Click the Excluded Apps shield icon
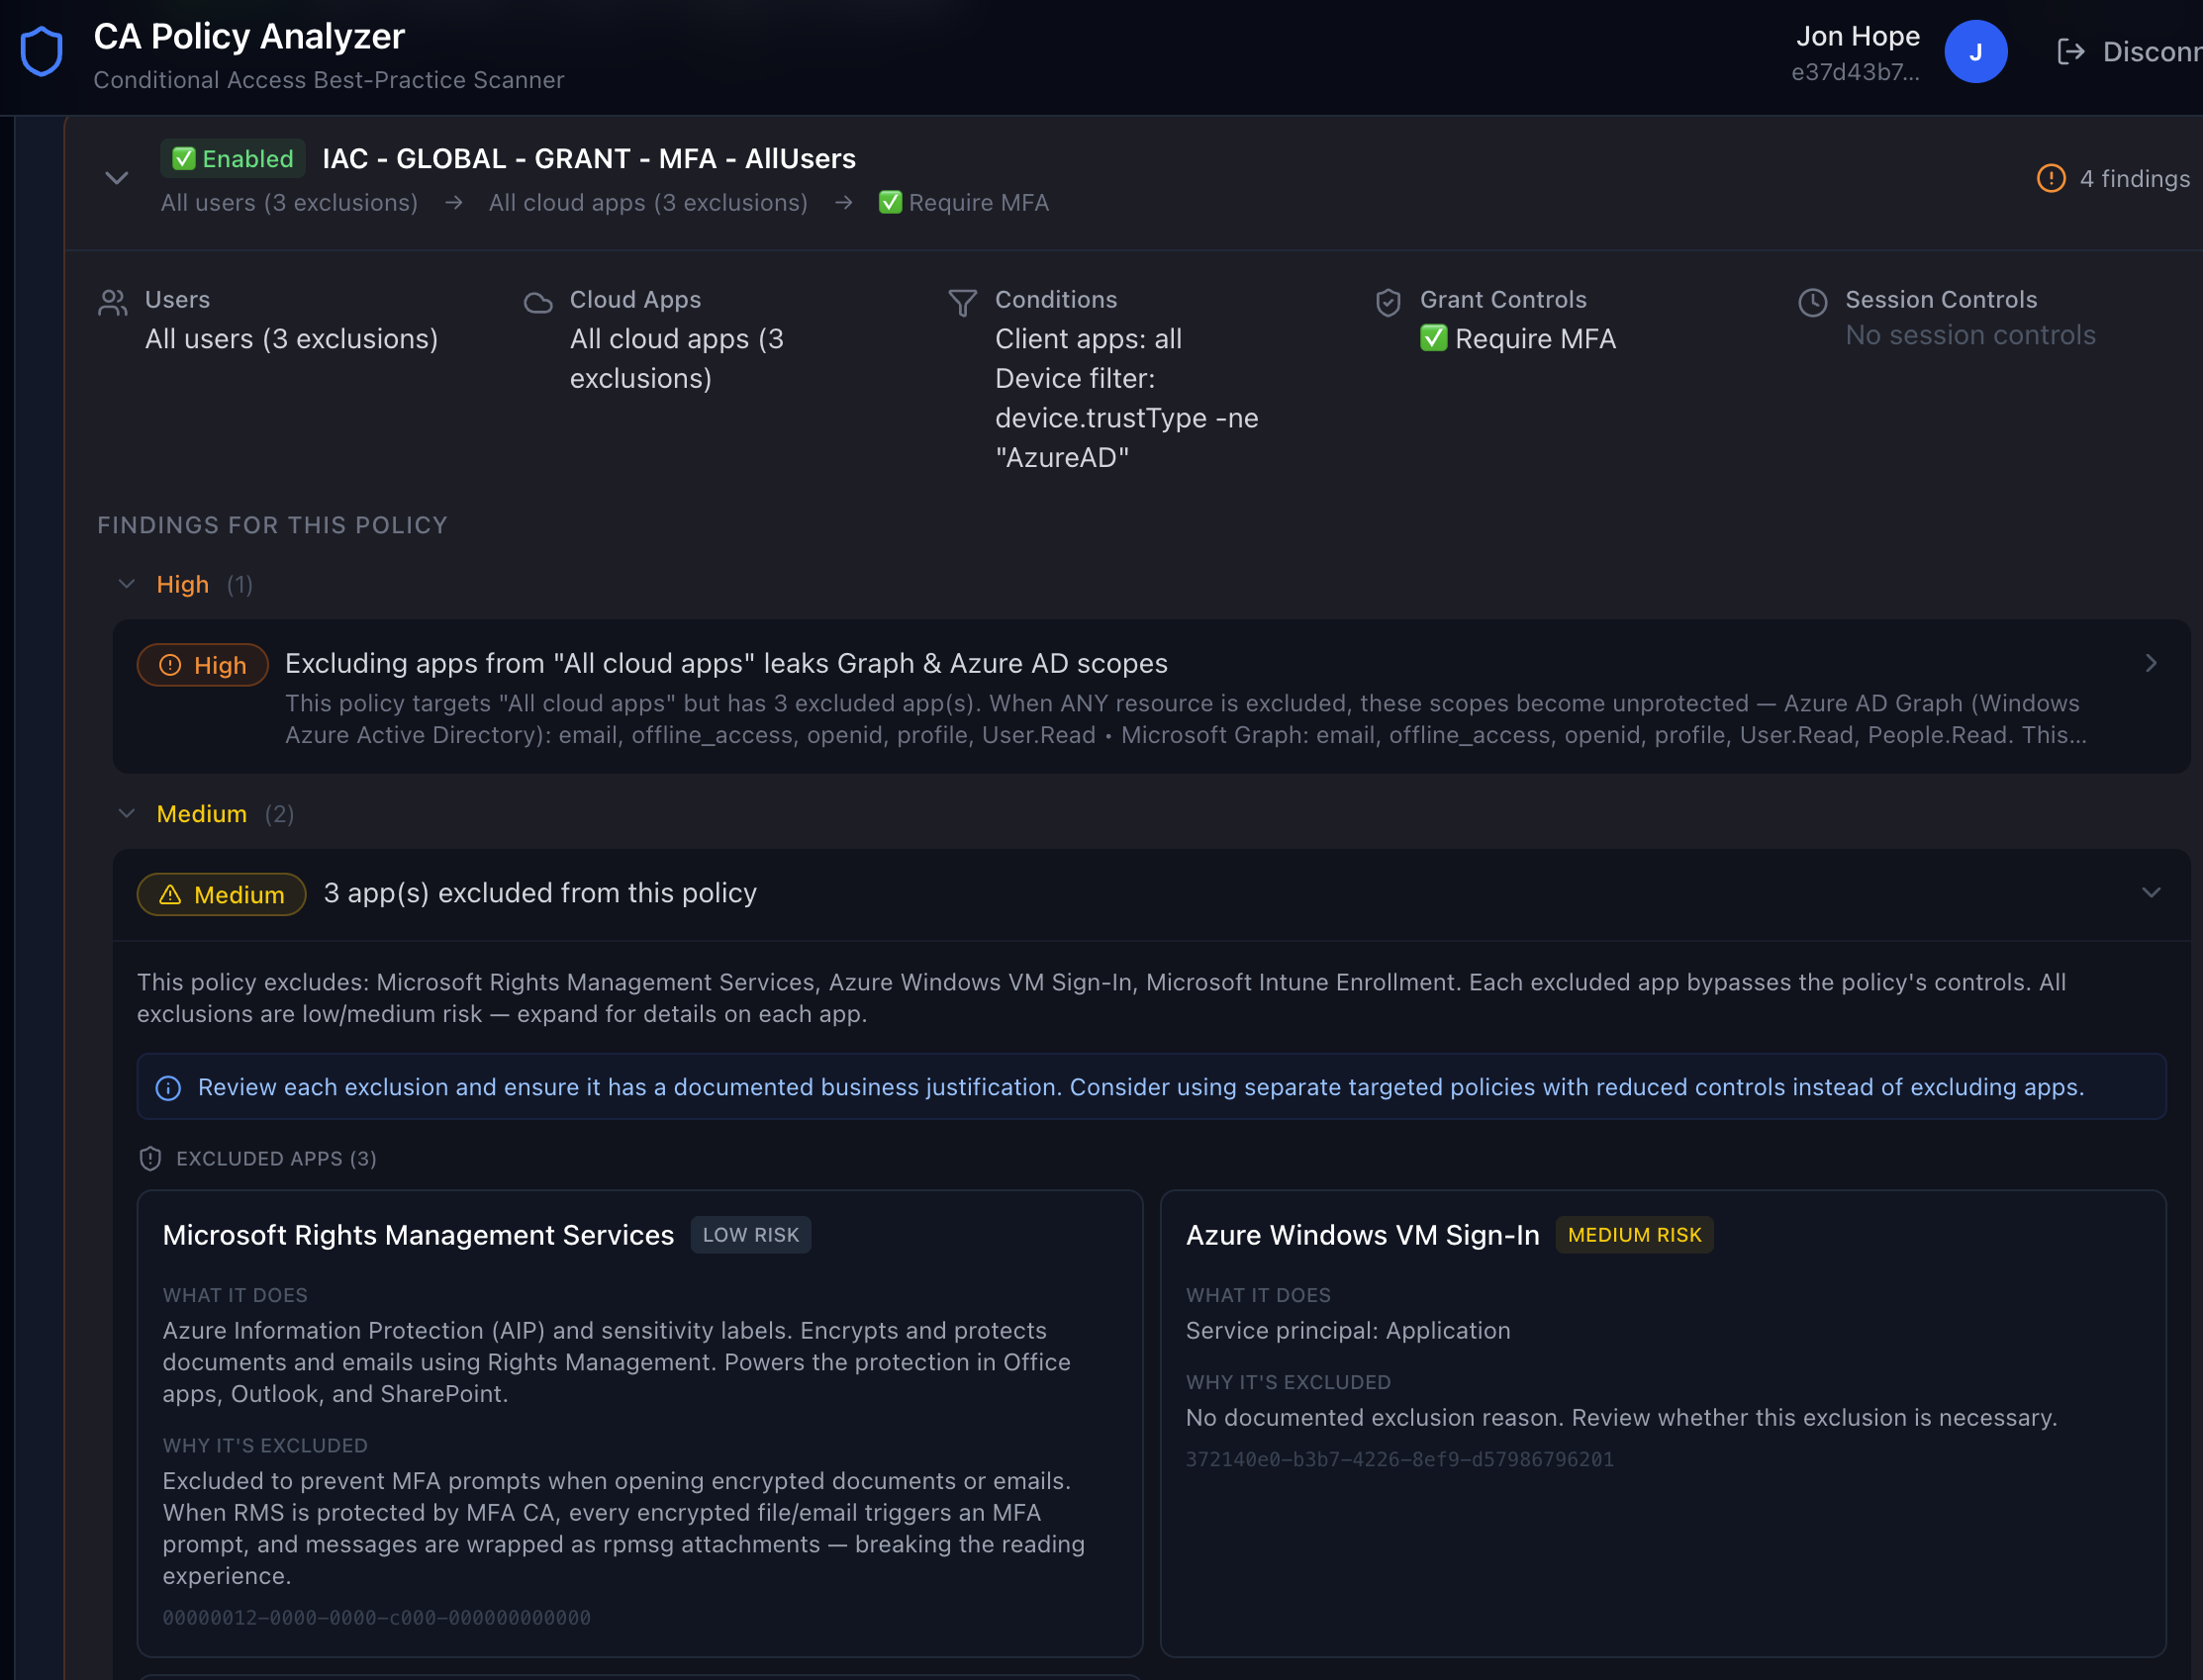The image size is (2203, 1680). 150,1158
